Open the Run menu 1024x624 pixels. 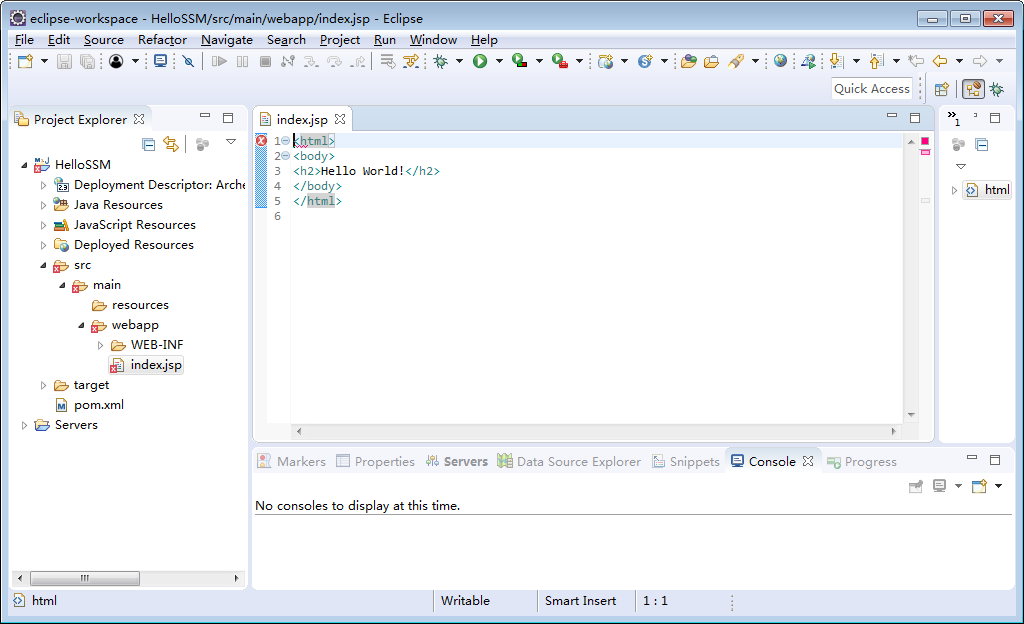click(385, 40)
